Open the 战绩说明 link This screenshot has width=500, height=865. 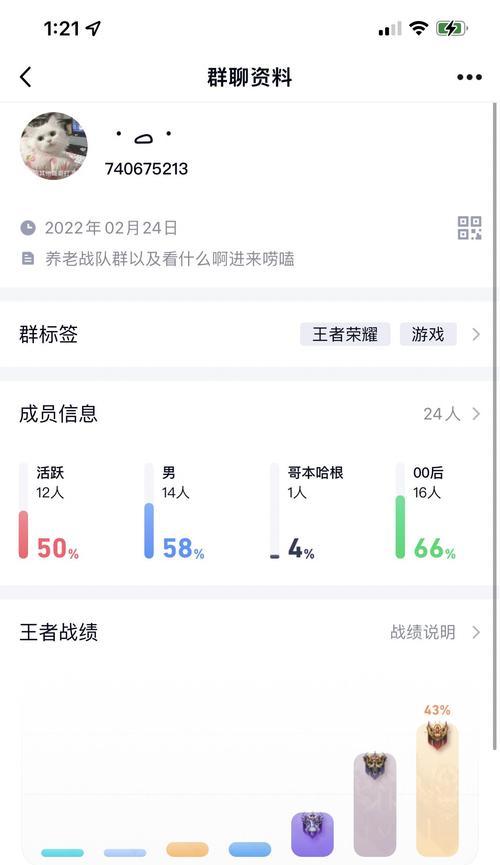423,632
